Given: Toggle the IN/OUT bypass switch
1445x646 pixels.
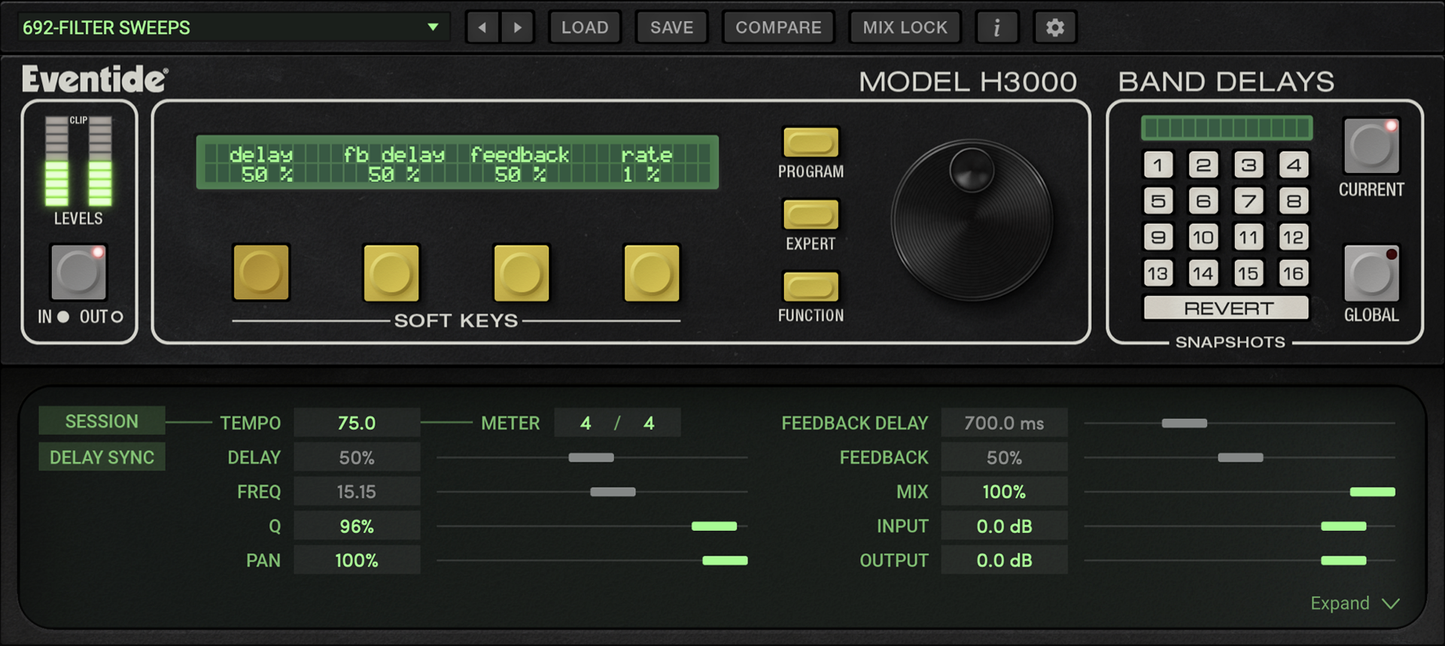Looking at the screenshot, I should (x=78, y=271).
